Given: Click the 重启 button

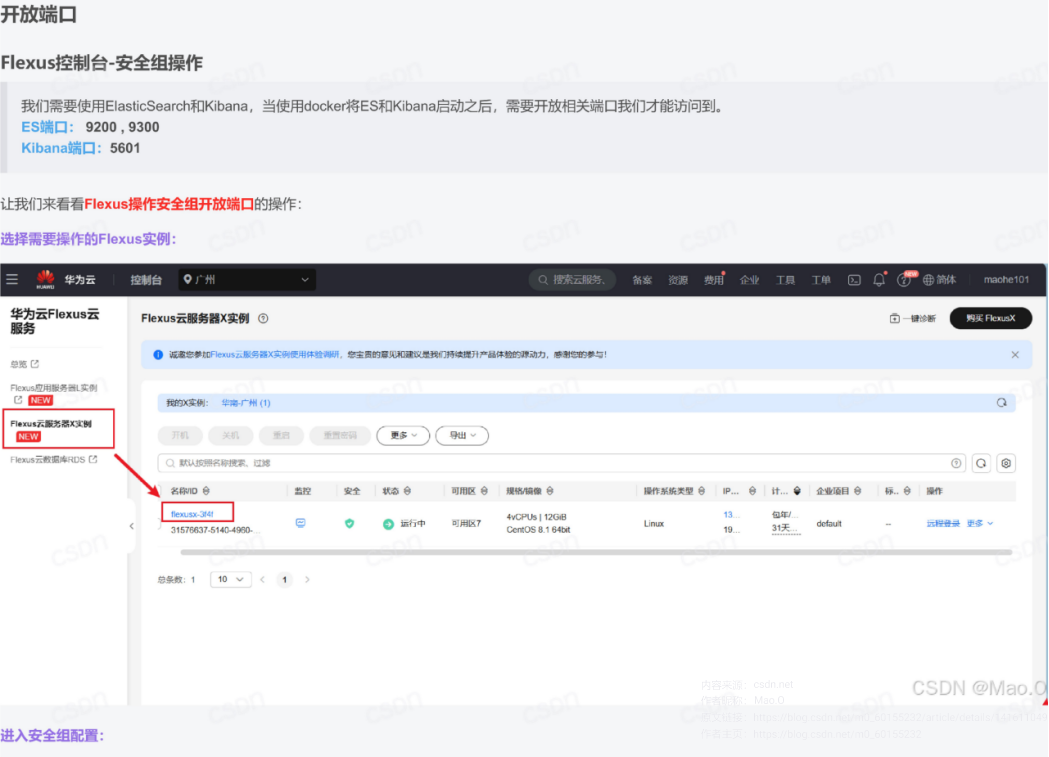Looking at the screenshot, I should [282, 435].
